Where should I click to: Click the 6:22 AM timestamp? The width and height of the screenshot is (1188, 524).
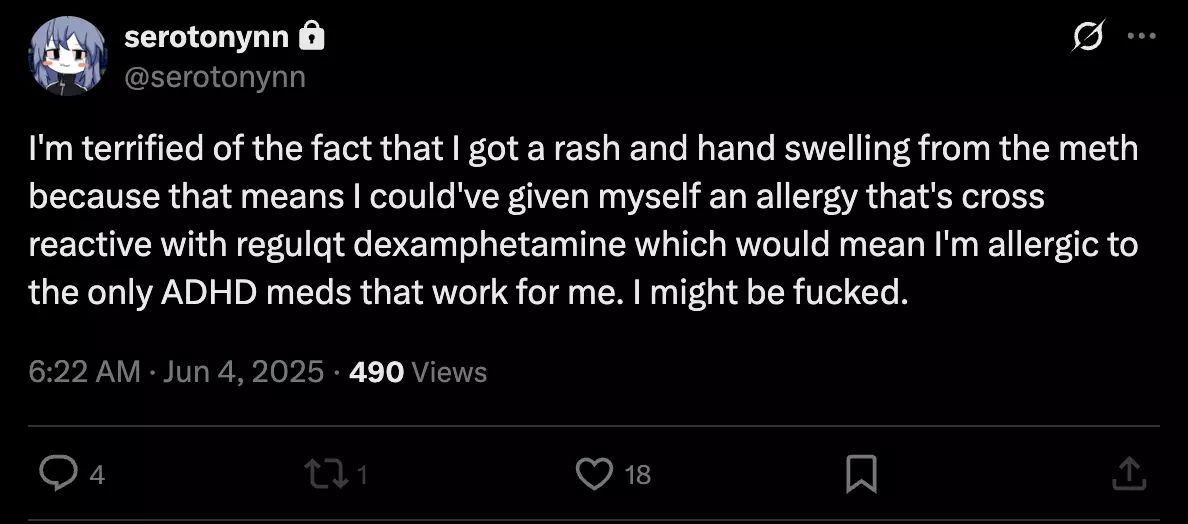click(x=85, y=372)
